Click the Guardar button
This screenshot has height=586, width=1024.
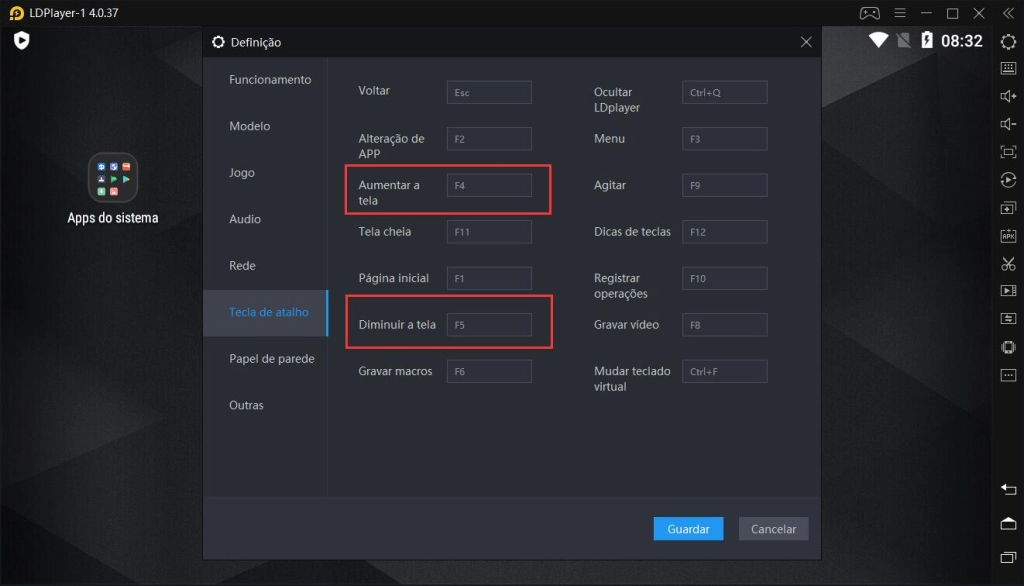click(x=688, y=529)
